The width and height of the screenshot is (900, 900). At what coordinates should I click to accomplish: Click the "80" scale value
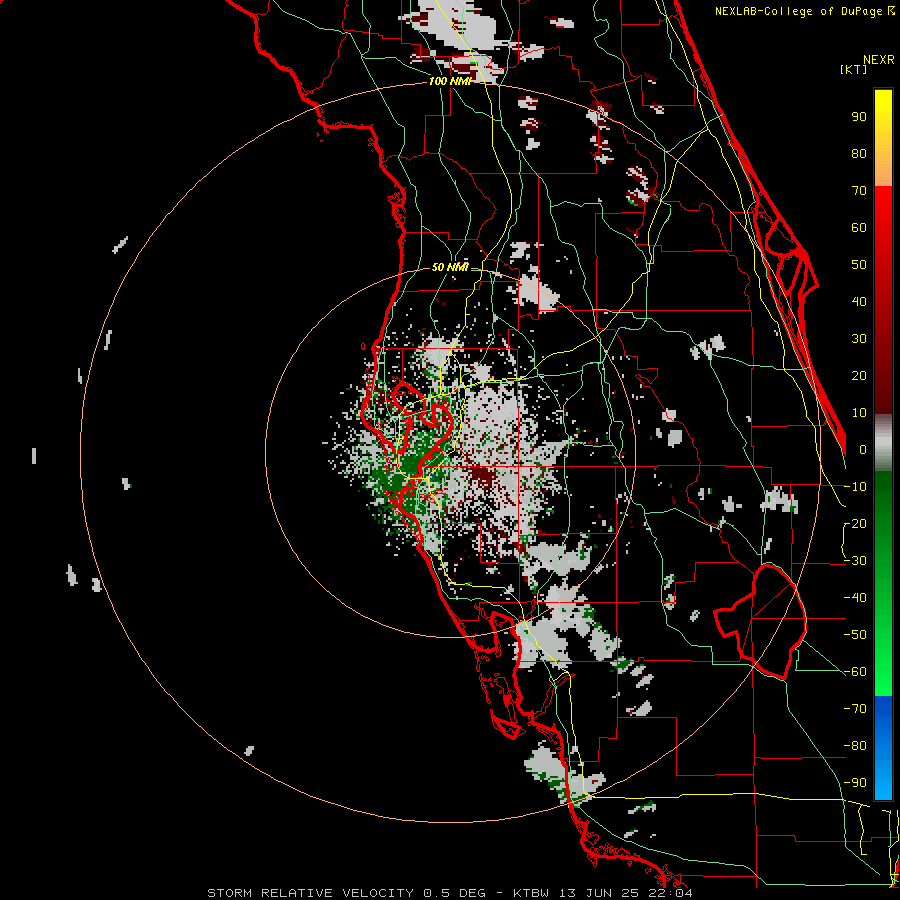(859, 153)
